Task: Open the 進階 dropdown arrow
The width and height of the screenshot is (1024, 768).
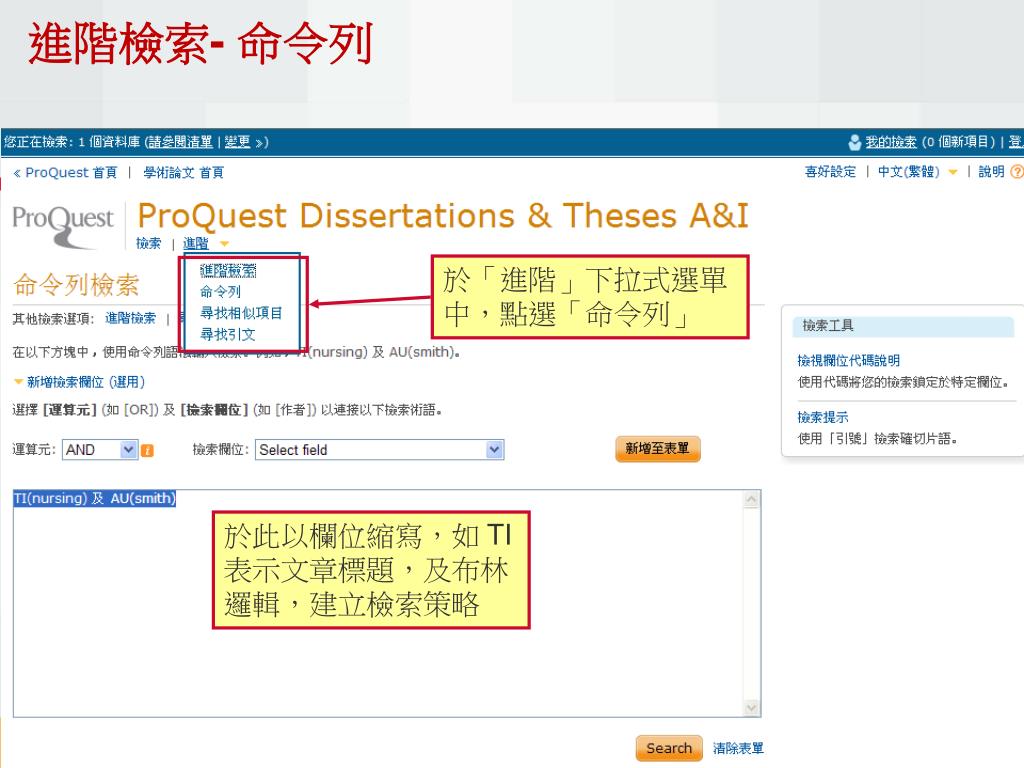Action: pyautogui.click(x=225, y=244)
